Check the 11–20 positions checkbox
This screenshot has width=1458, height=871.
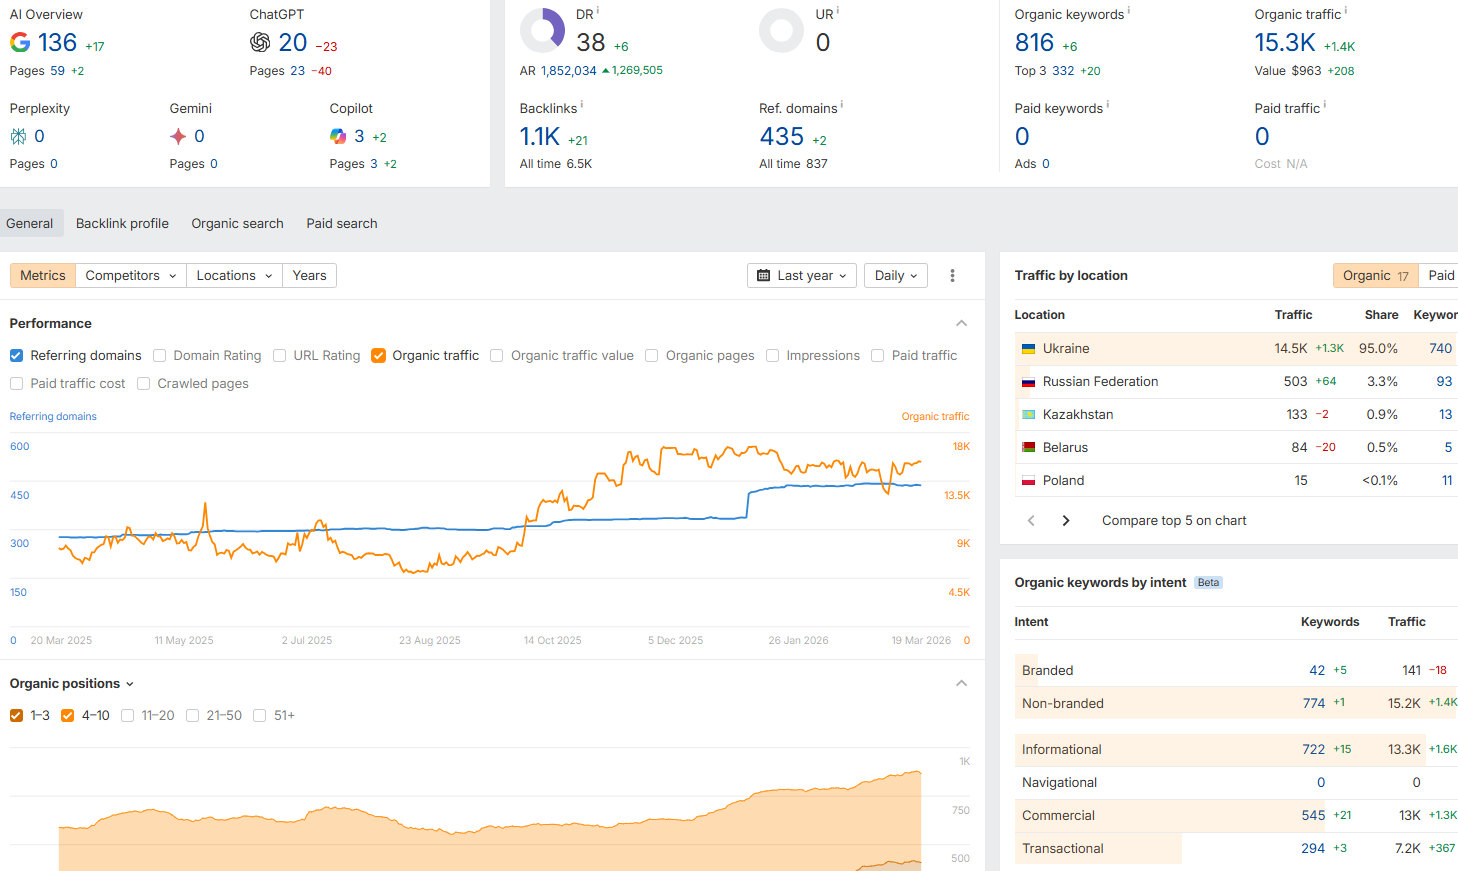(x=128, y=716)
